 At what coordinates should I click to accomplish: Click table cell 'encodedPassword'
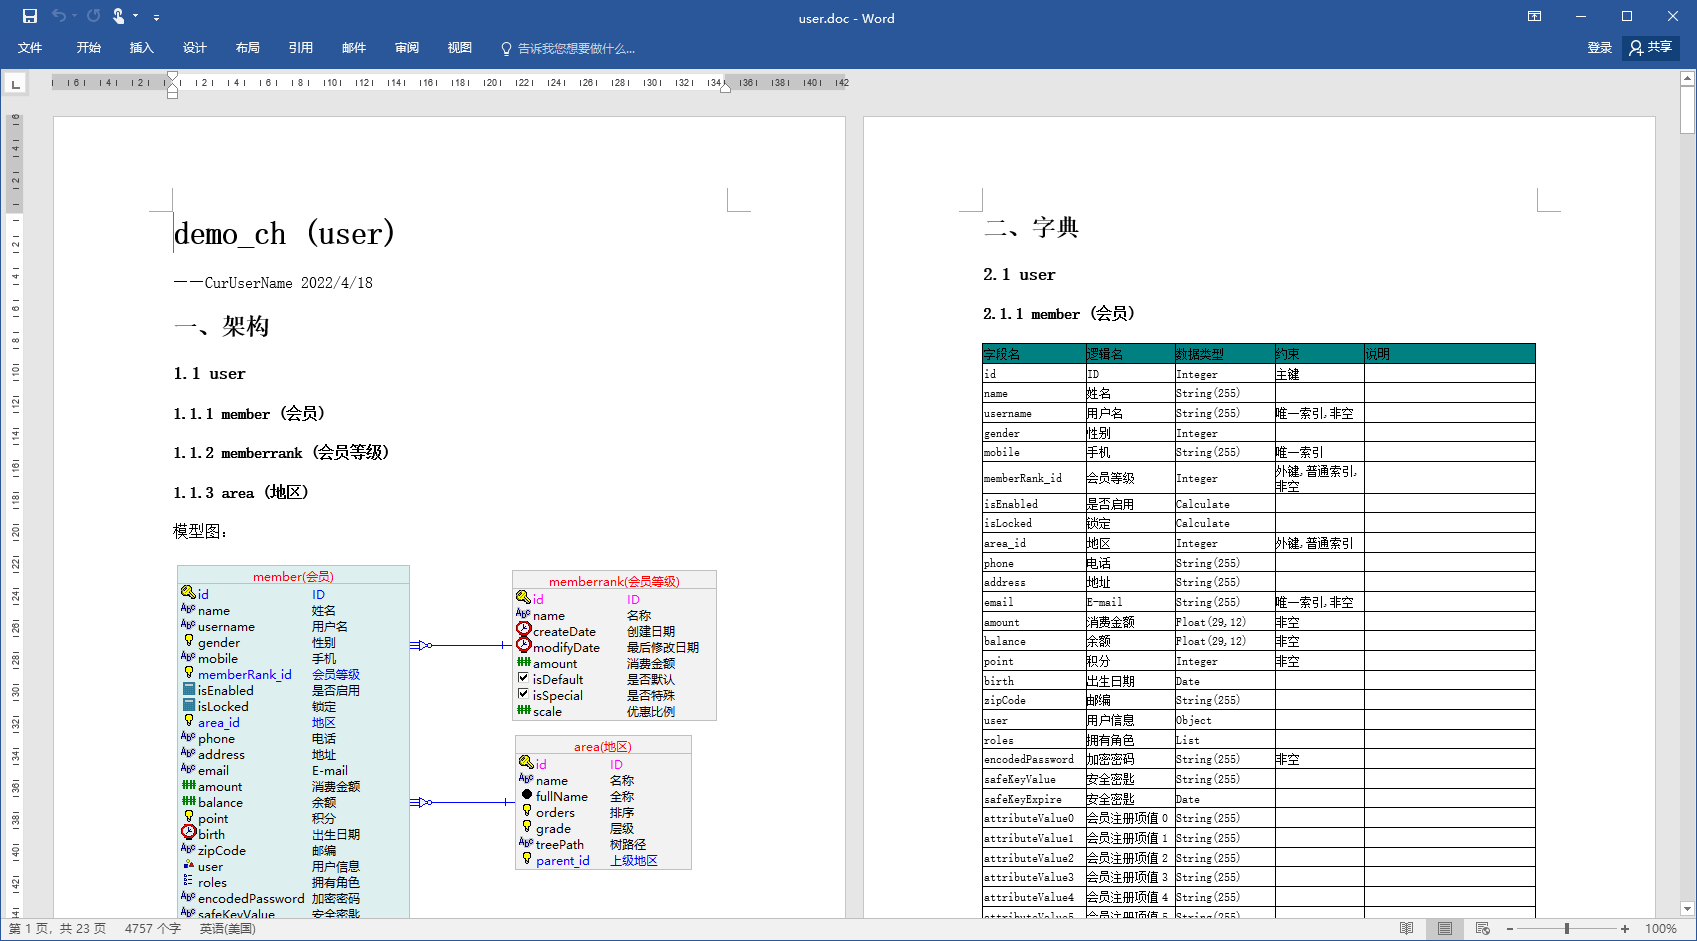pyautogui.click(x=1034, y=759)
